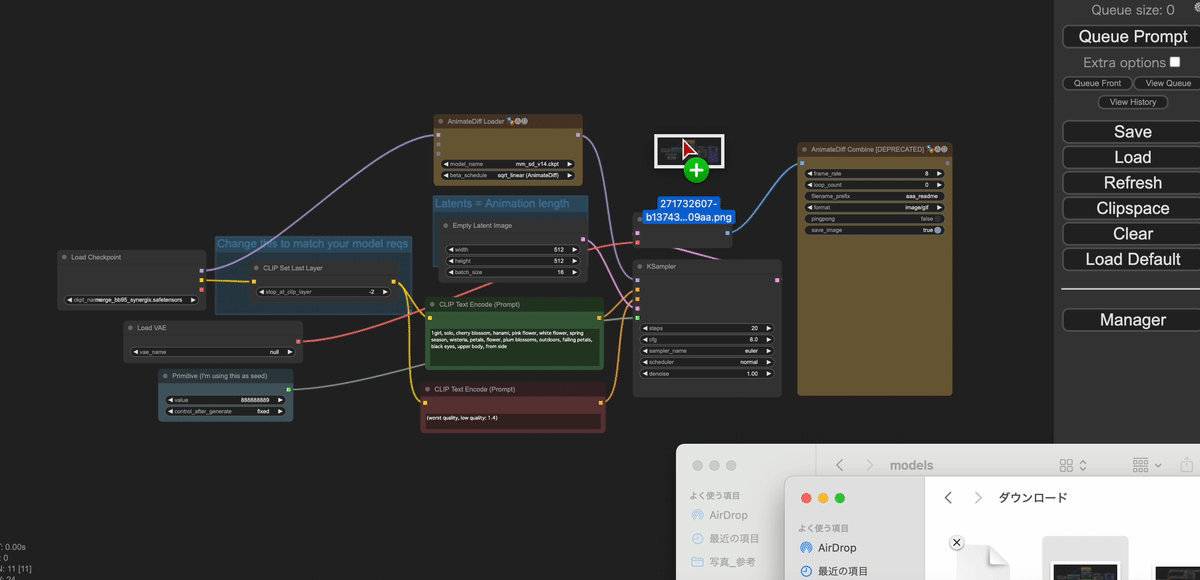This screenshot has height=580, width=1200.
Task: Open control_after_generate dropdown showing fixed
Action: point(225,411)
